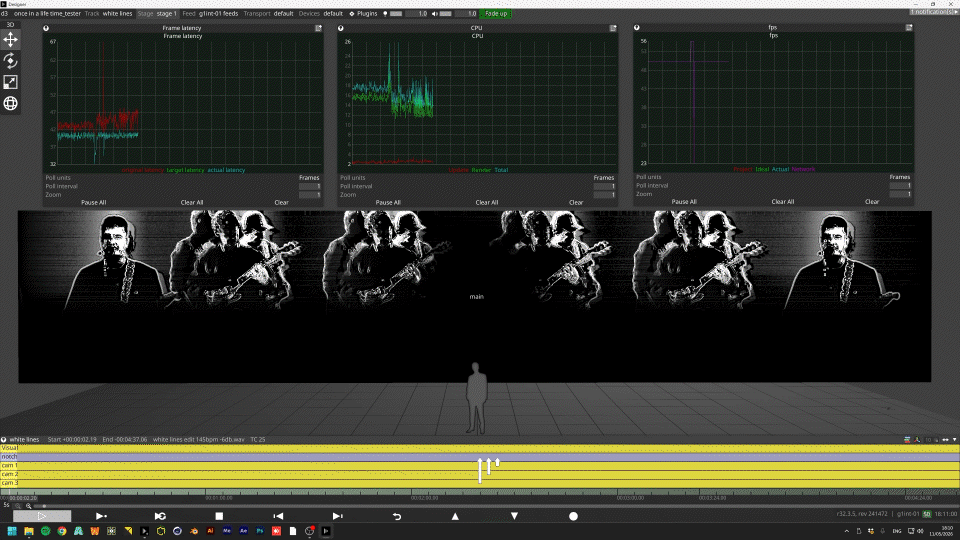
Task: Jump to previous section button
Action: (x=278, y=516)
